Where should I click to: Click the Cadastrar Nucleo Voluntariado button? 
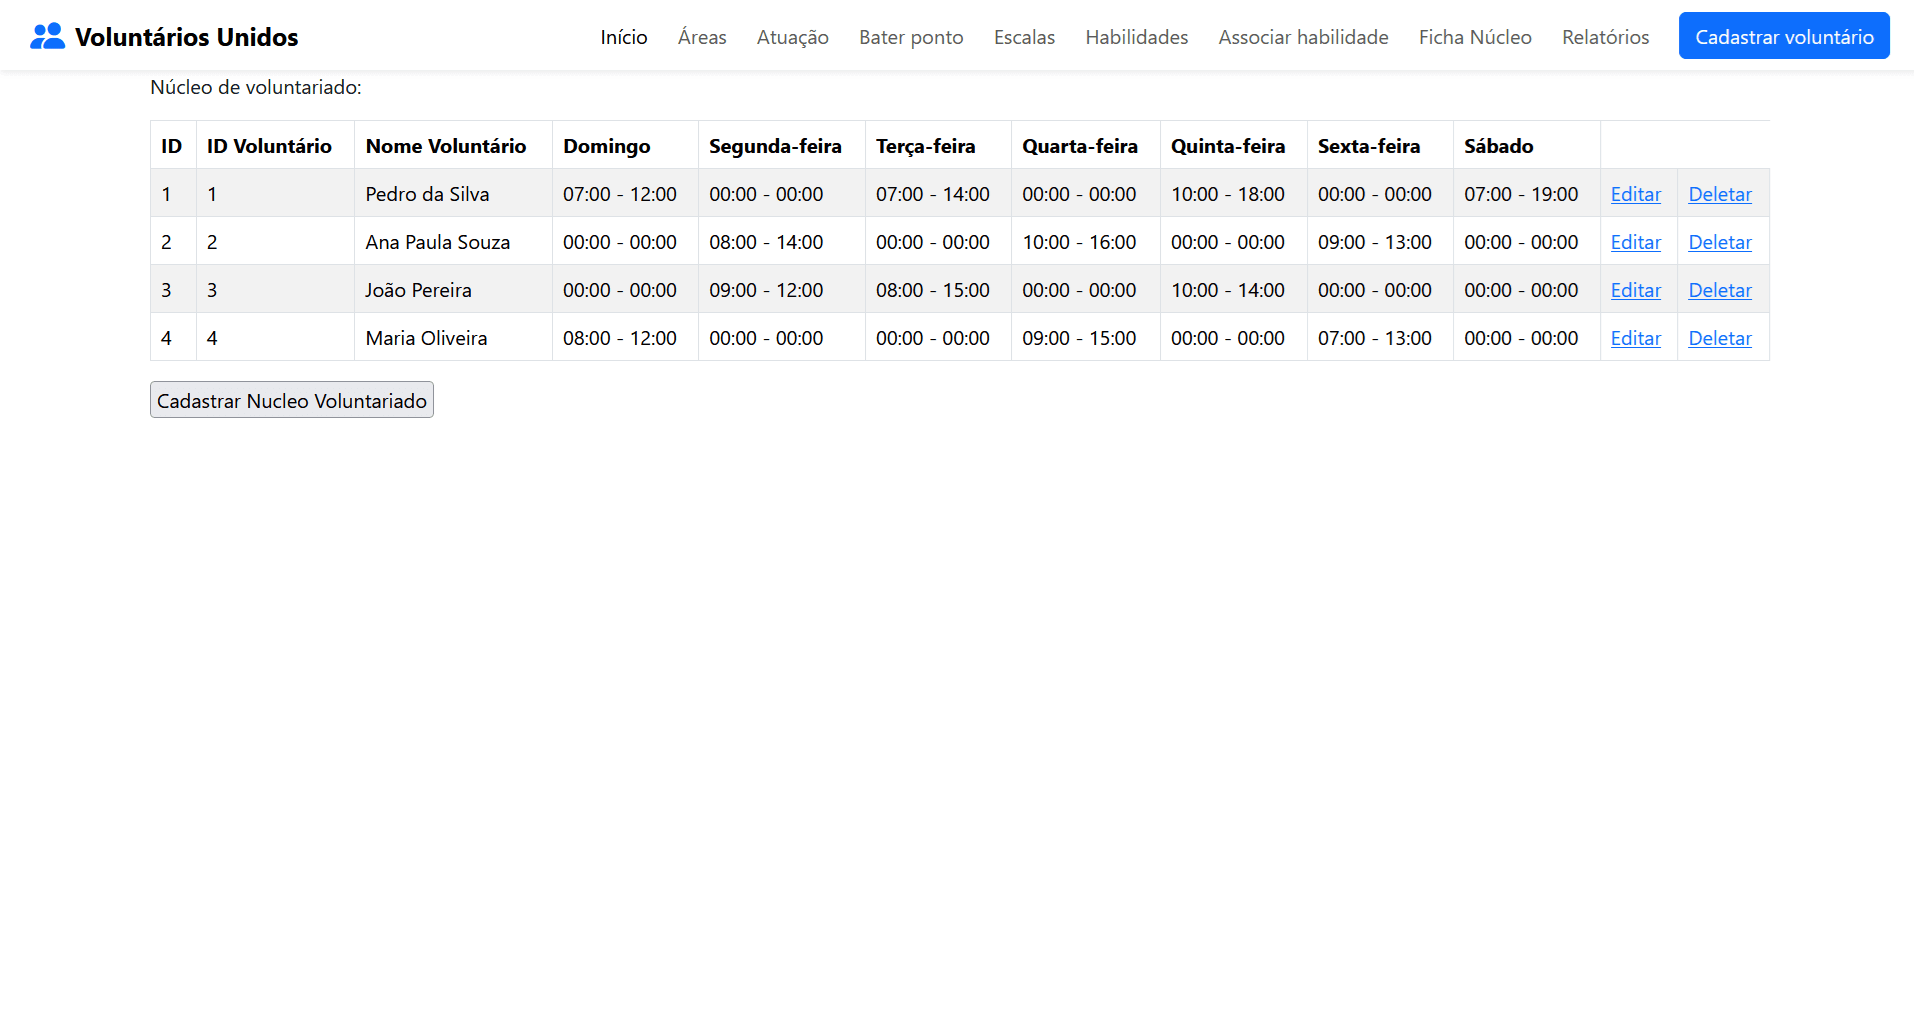[291, 400]
